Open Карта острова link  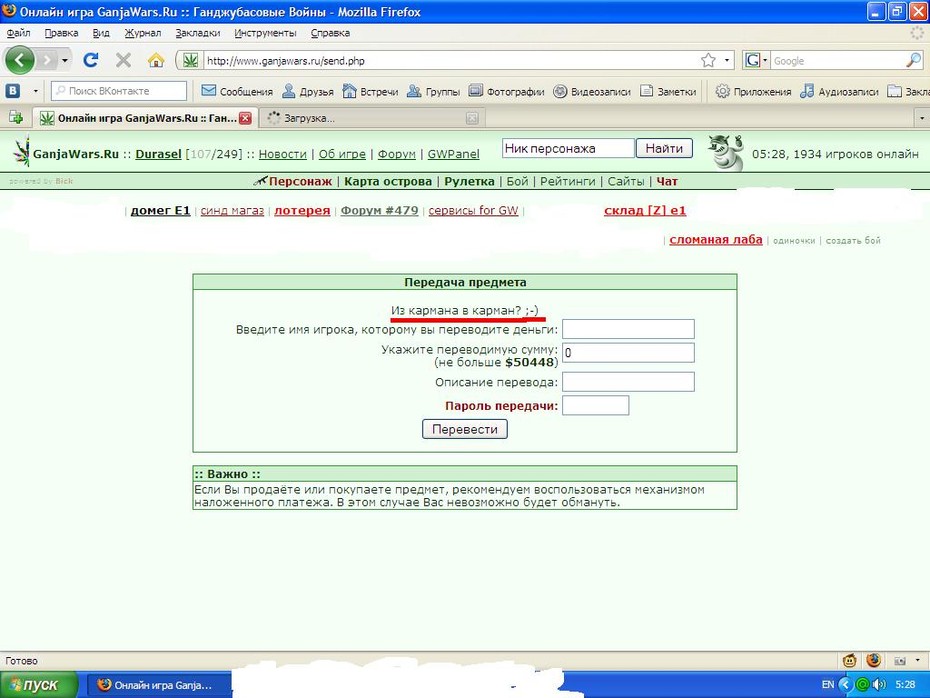[388, 181]
